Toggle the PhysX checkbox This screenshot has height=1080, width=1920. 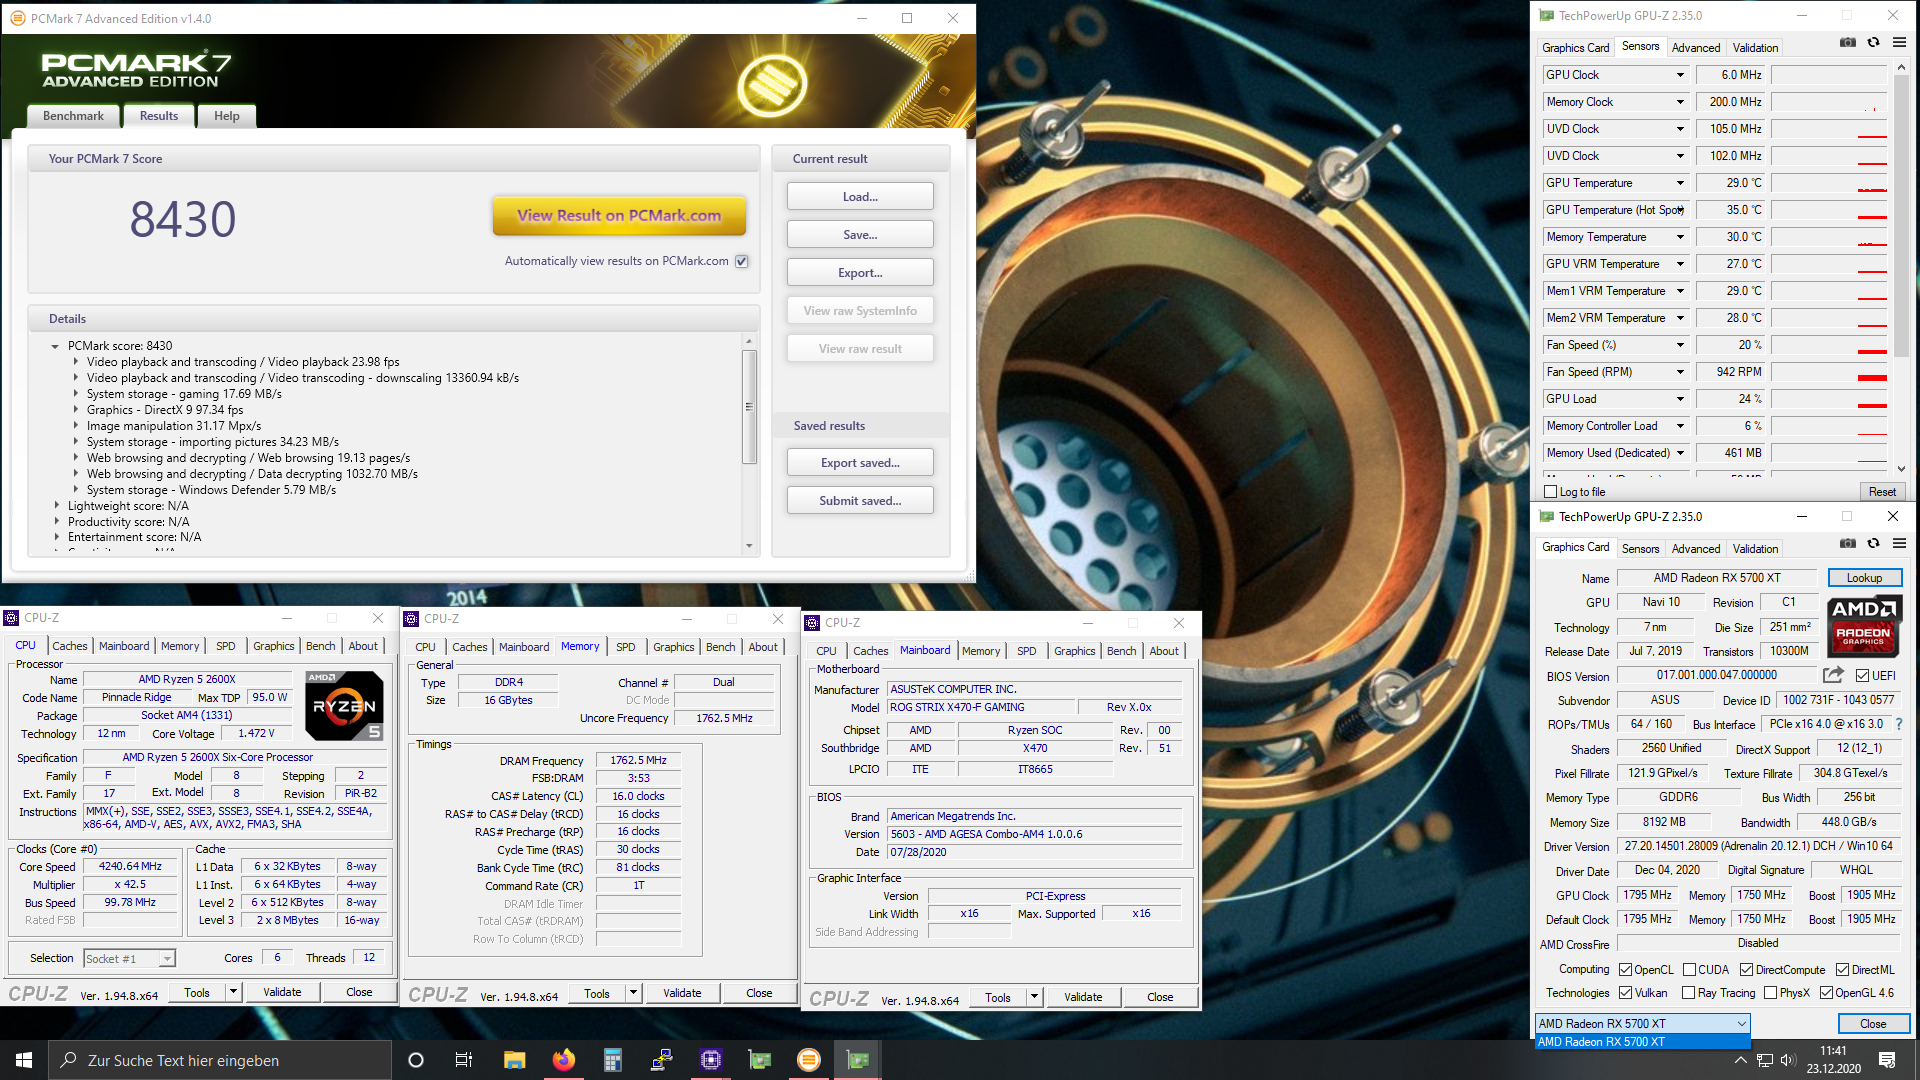pyautogui.click(x=1771, y=993)
